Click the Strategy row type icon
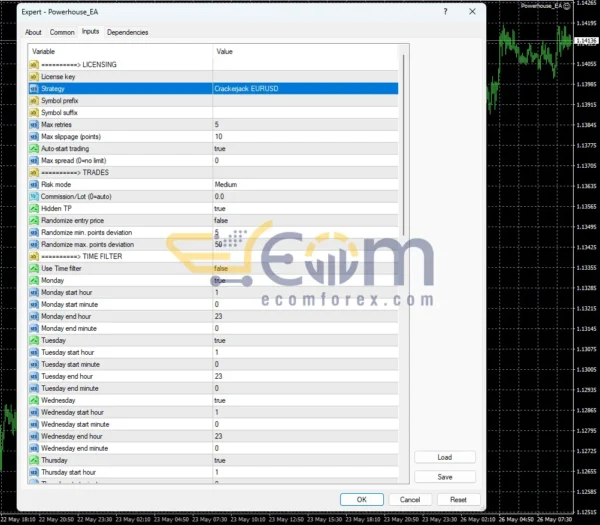 (34, 88)
